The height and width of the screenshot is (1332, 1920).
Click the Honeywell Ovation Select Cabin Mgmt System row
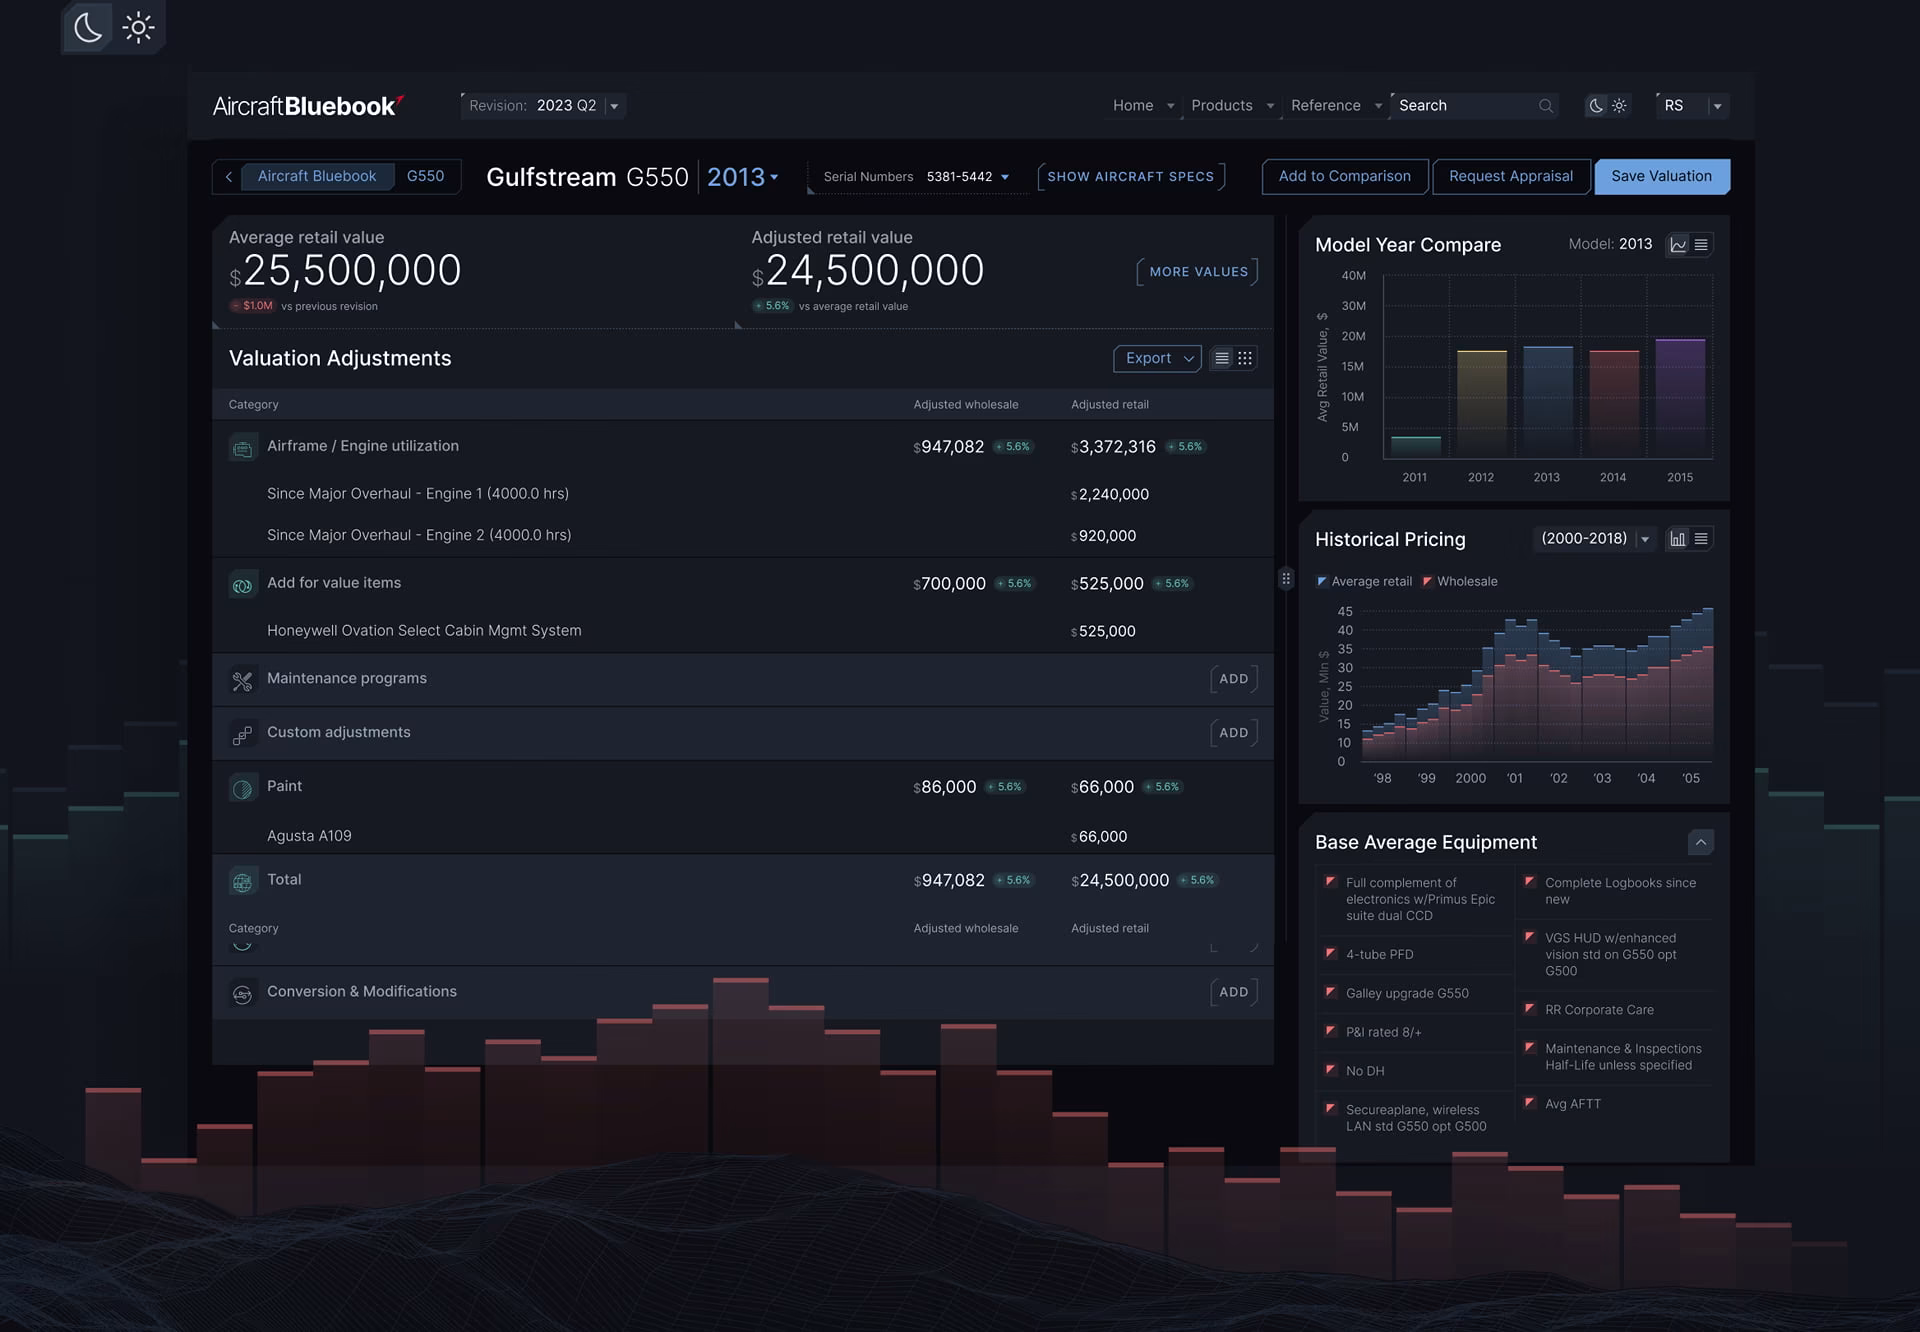tap(743, 631)
